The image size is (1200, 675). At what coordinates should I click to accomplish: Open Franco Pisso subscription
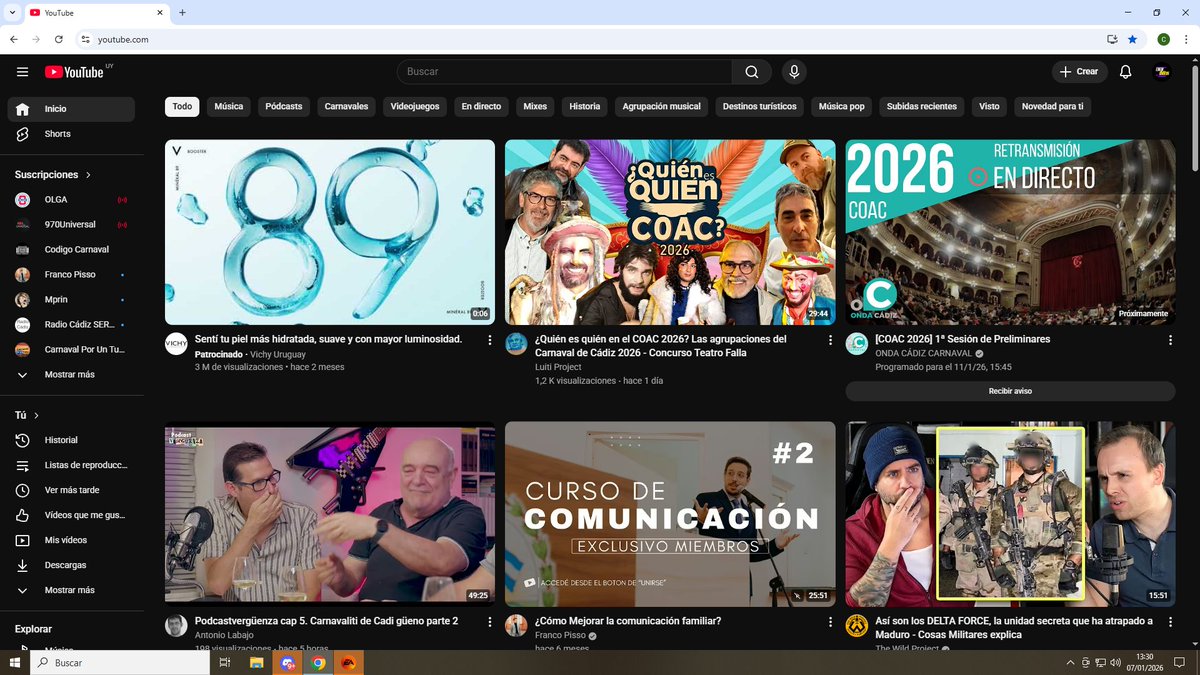click(x=71, y=274)
